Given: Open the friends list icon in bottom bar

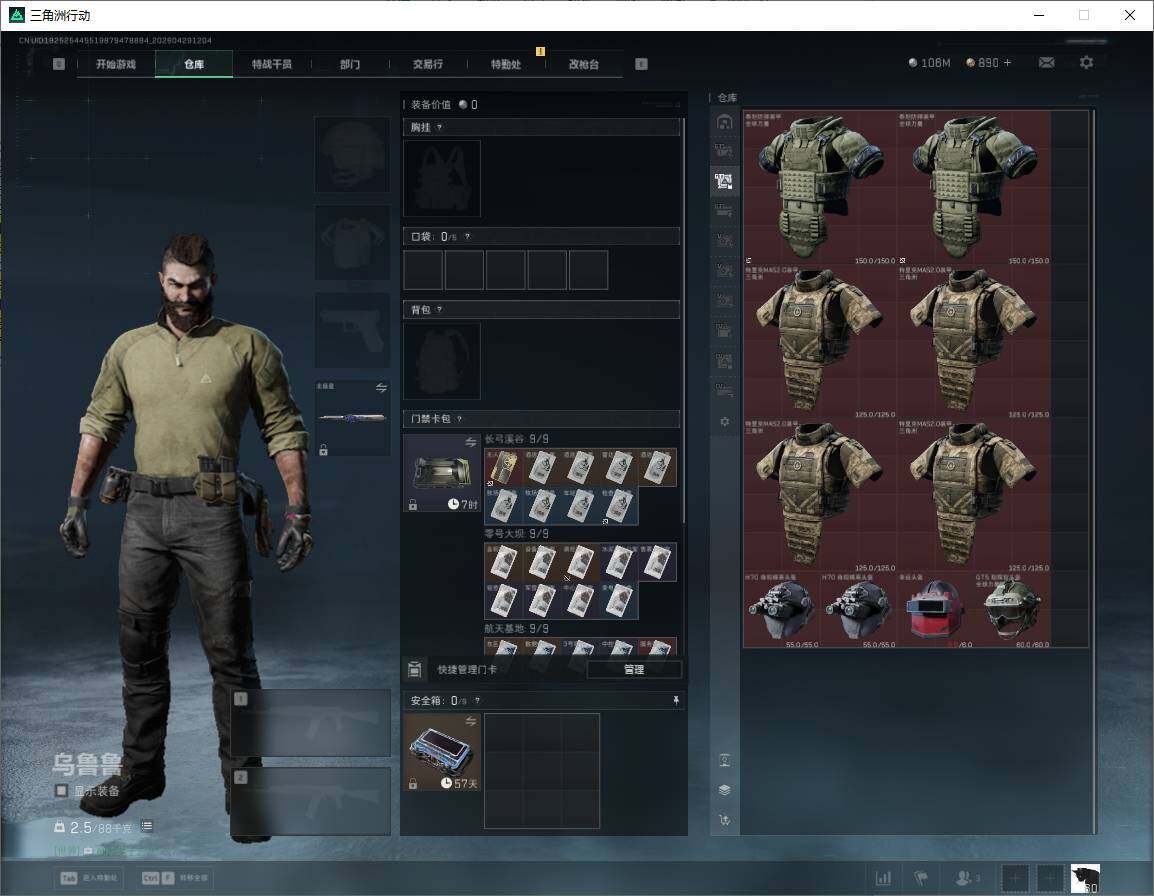Looking at the screenshot, I should tap(966, 878).
